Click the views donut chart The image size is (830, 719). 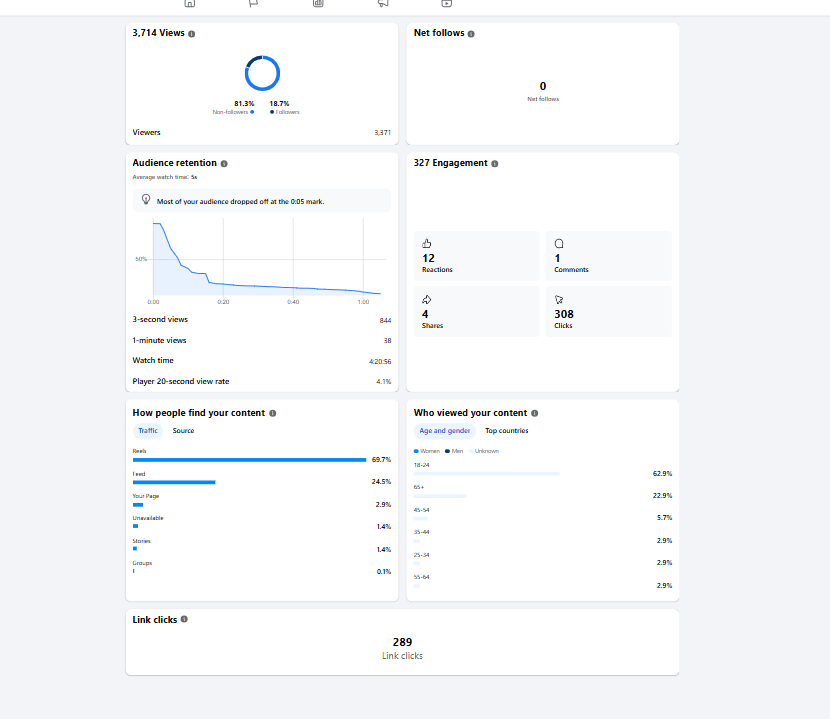click(262, 73)
